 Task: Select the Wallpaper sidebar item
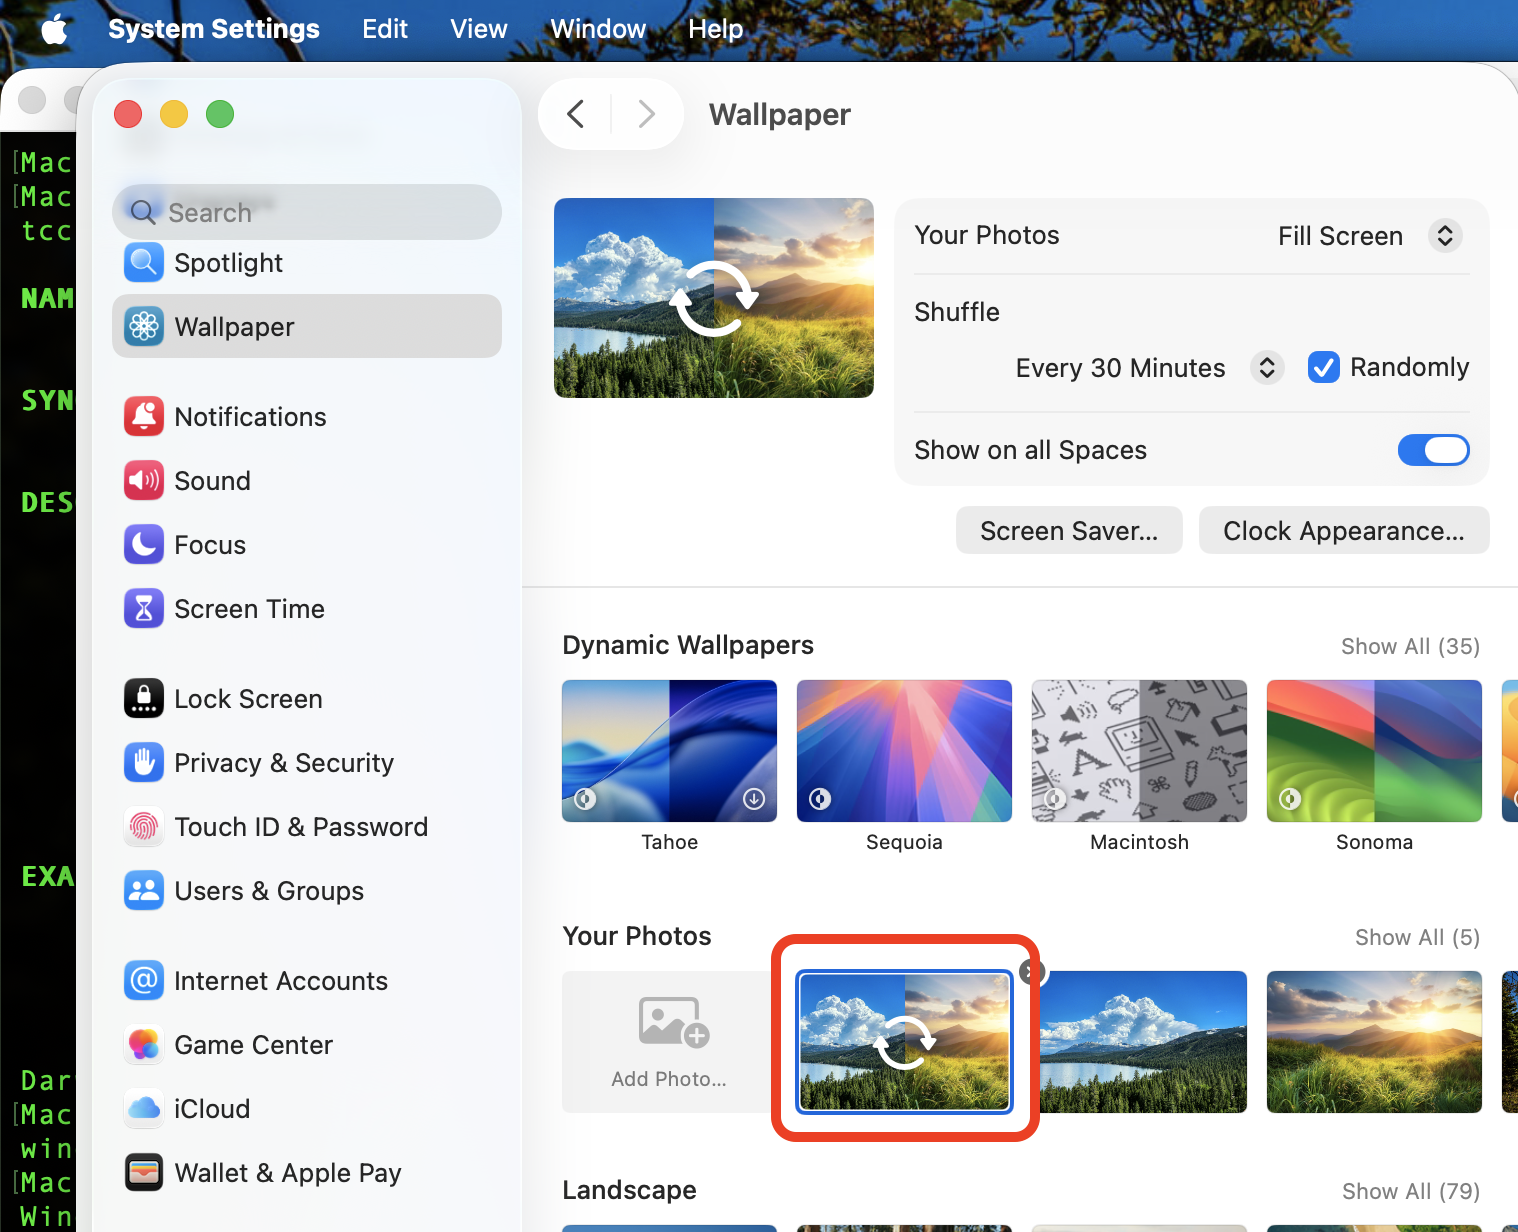click(306, 327)
